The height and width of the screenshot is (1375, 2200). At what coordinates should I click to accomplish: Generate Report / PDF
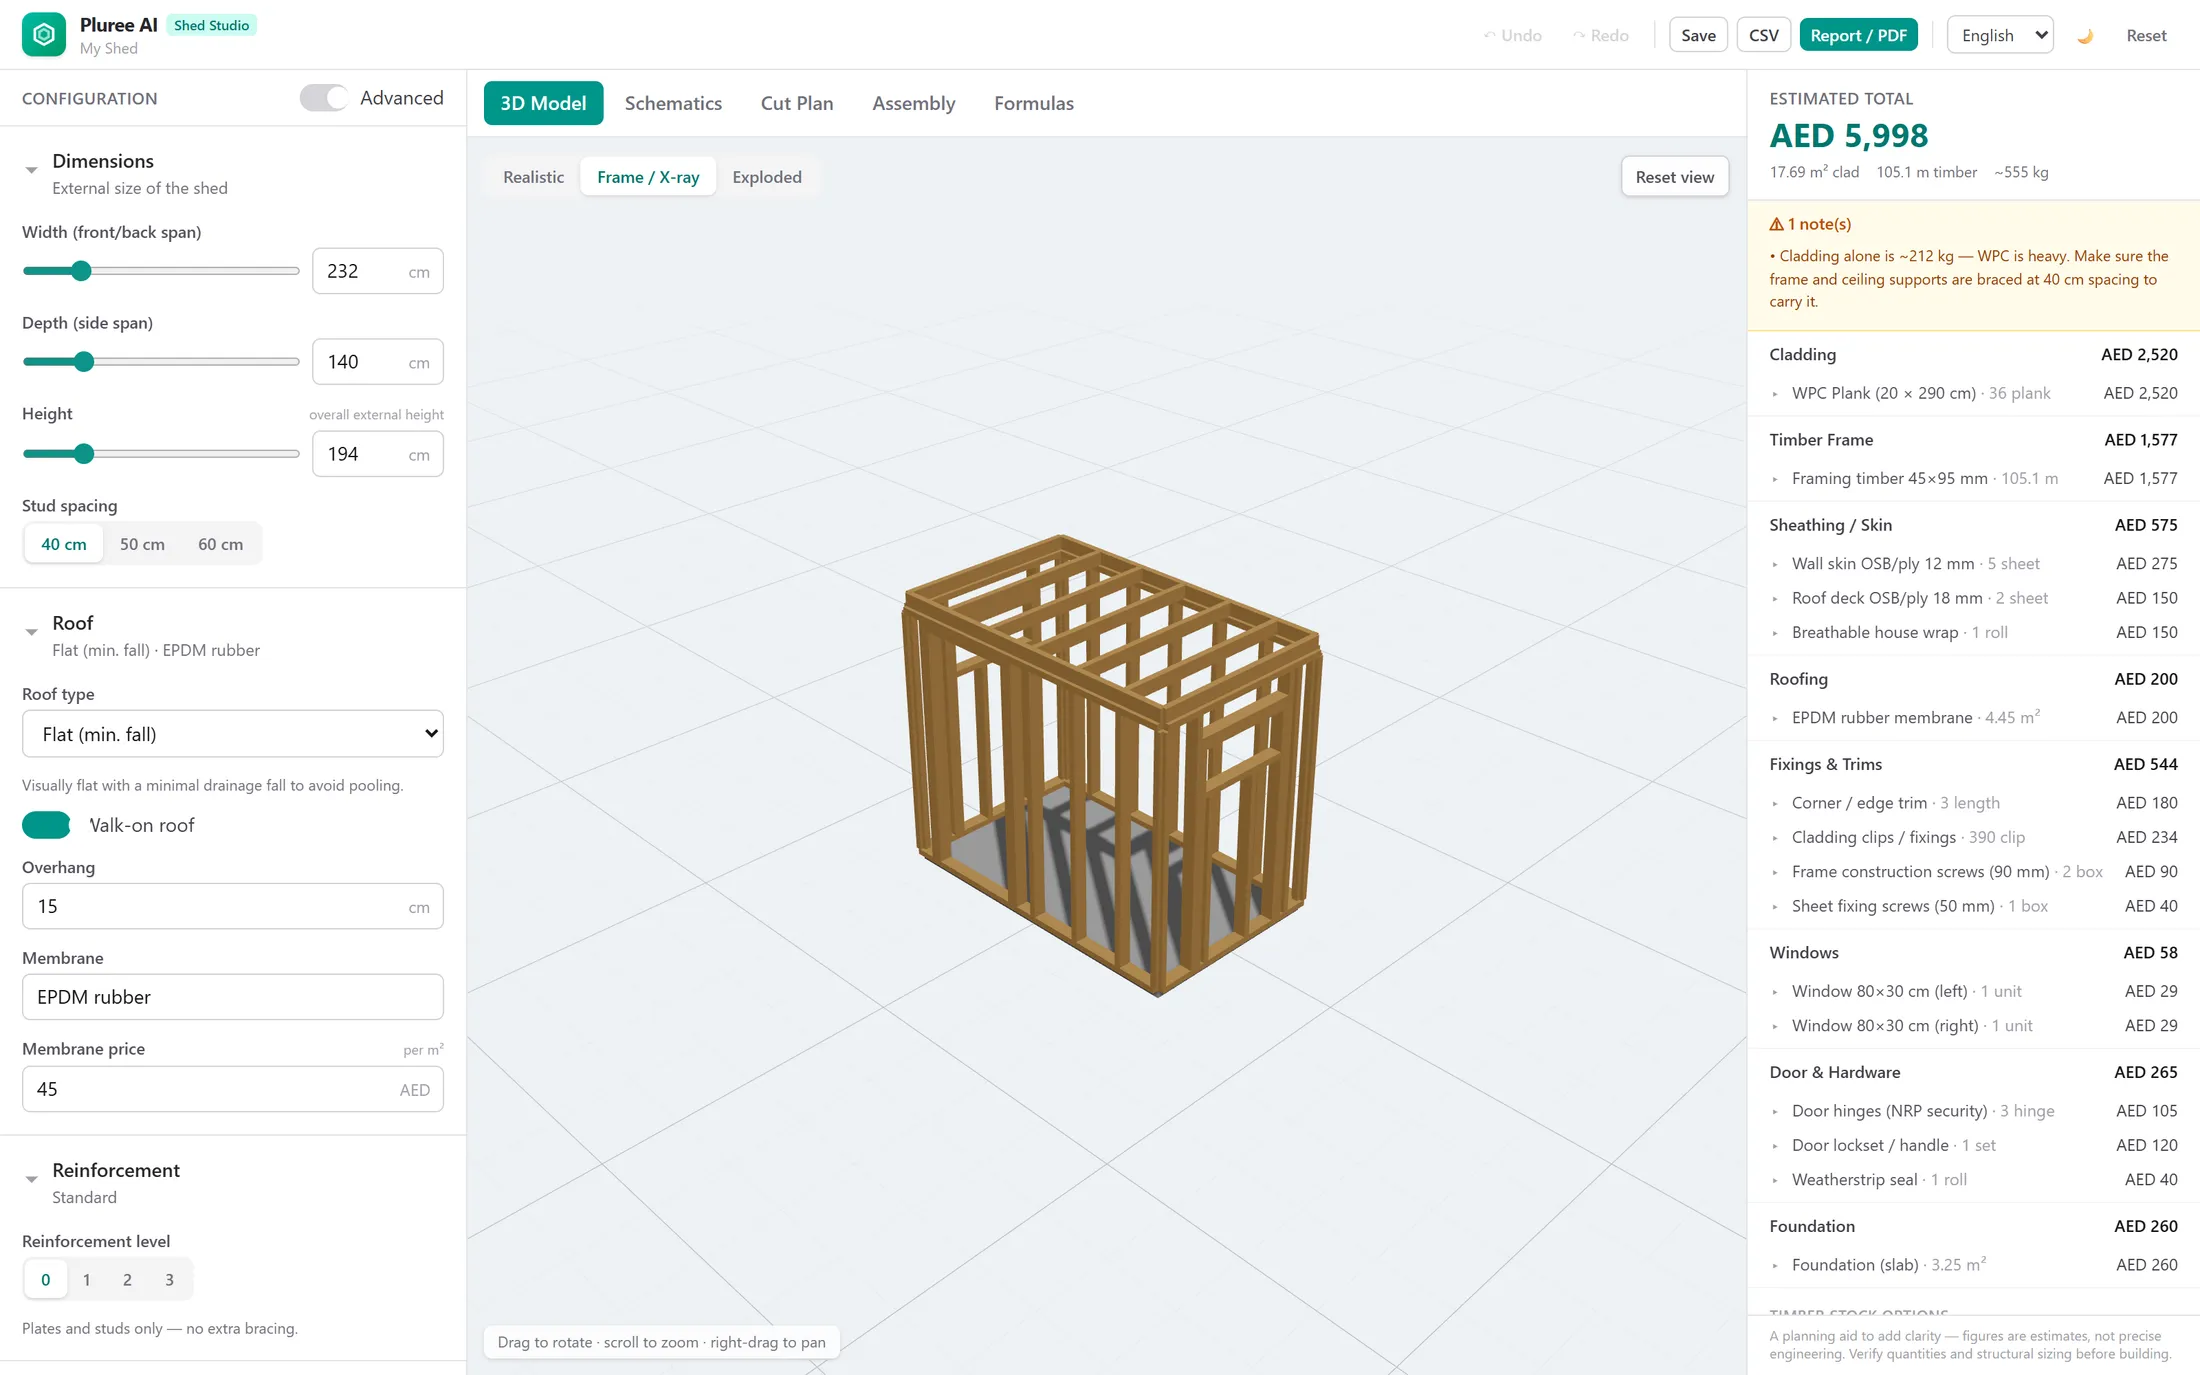1858,36
